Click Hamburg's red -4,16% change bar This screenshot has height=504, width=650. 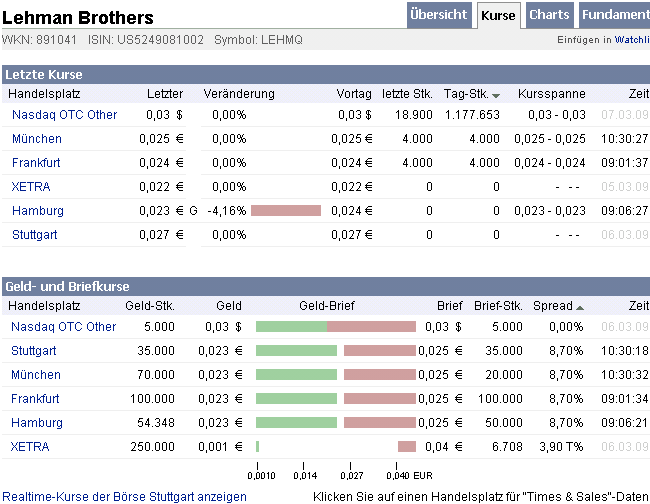point(286,211)
